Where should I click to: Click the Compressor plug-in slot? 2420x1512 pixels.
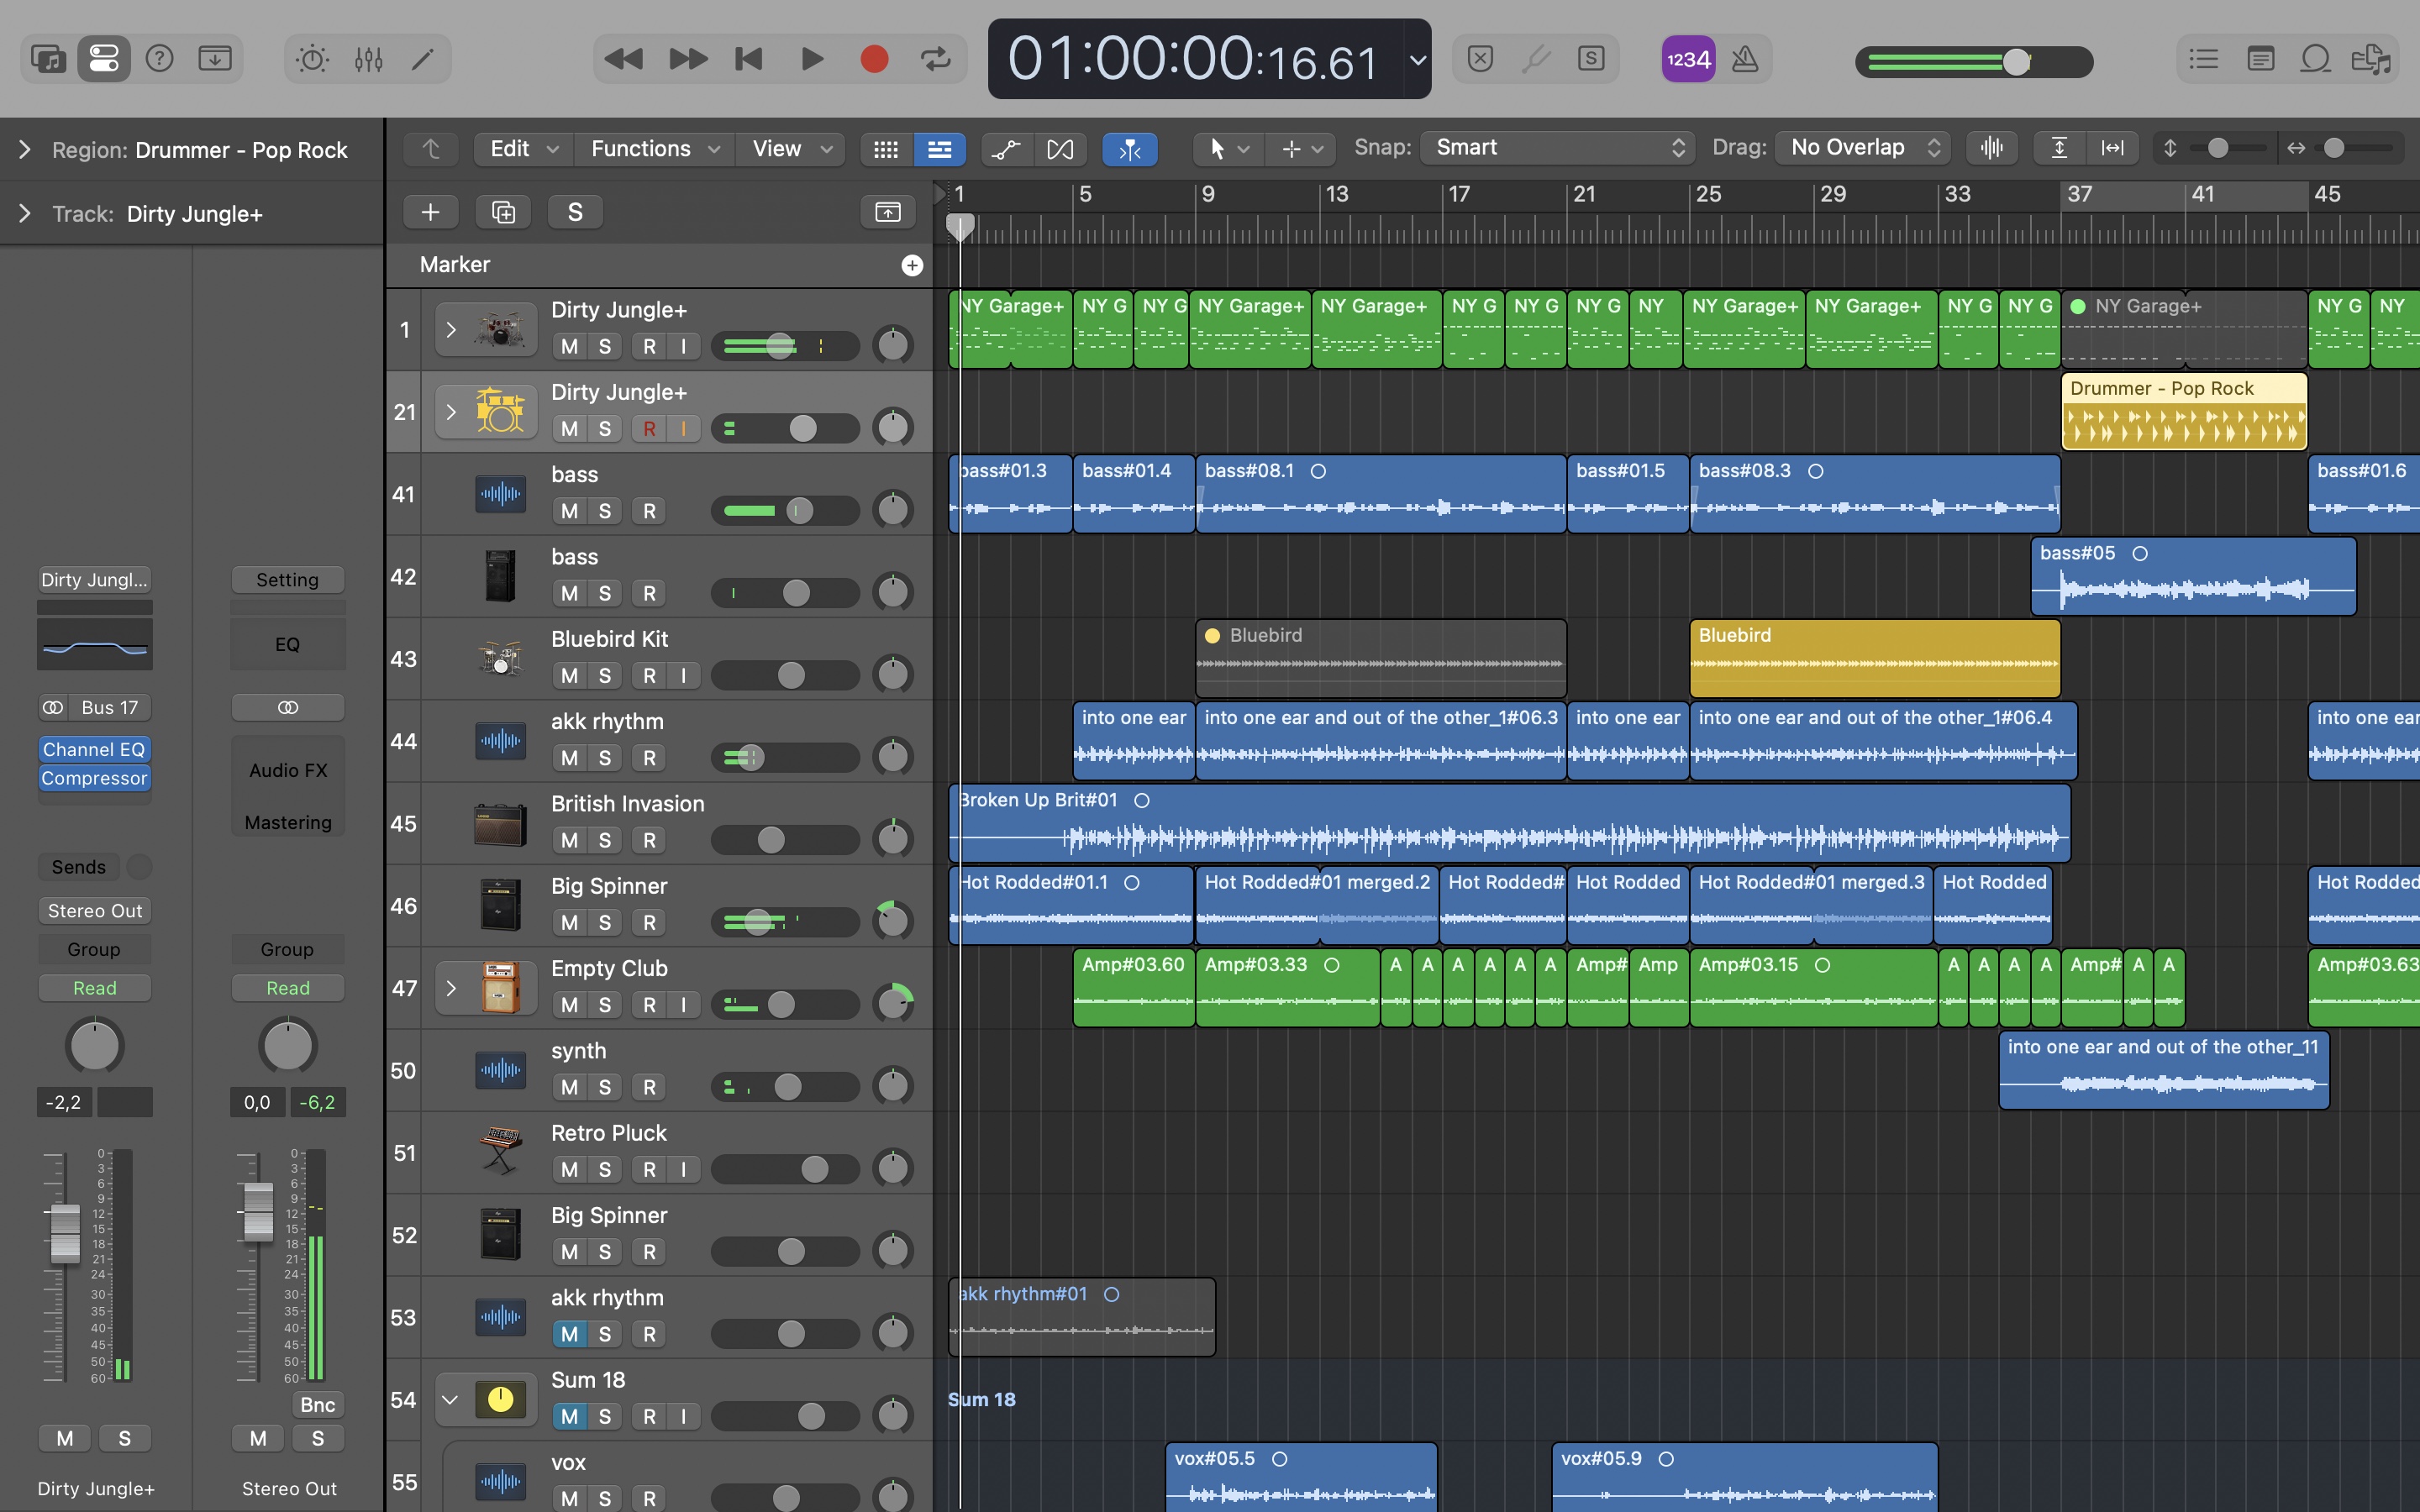(x=94, y=778)
